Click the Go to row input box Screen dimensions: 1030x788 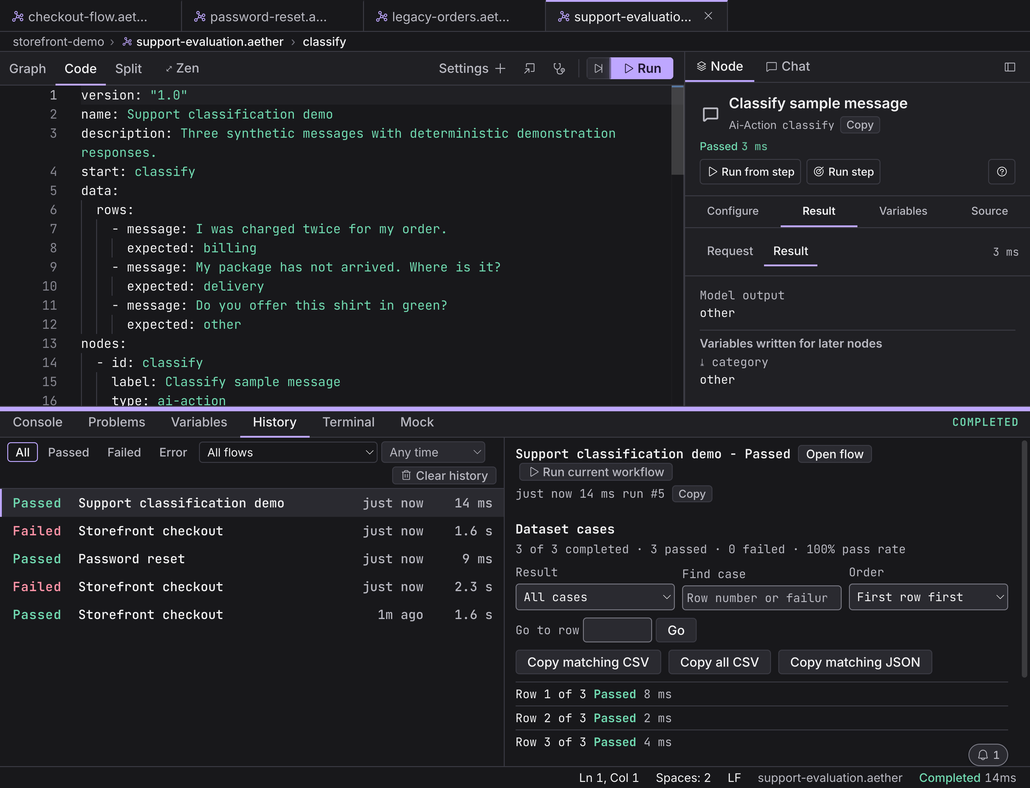tap(617, 630)
